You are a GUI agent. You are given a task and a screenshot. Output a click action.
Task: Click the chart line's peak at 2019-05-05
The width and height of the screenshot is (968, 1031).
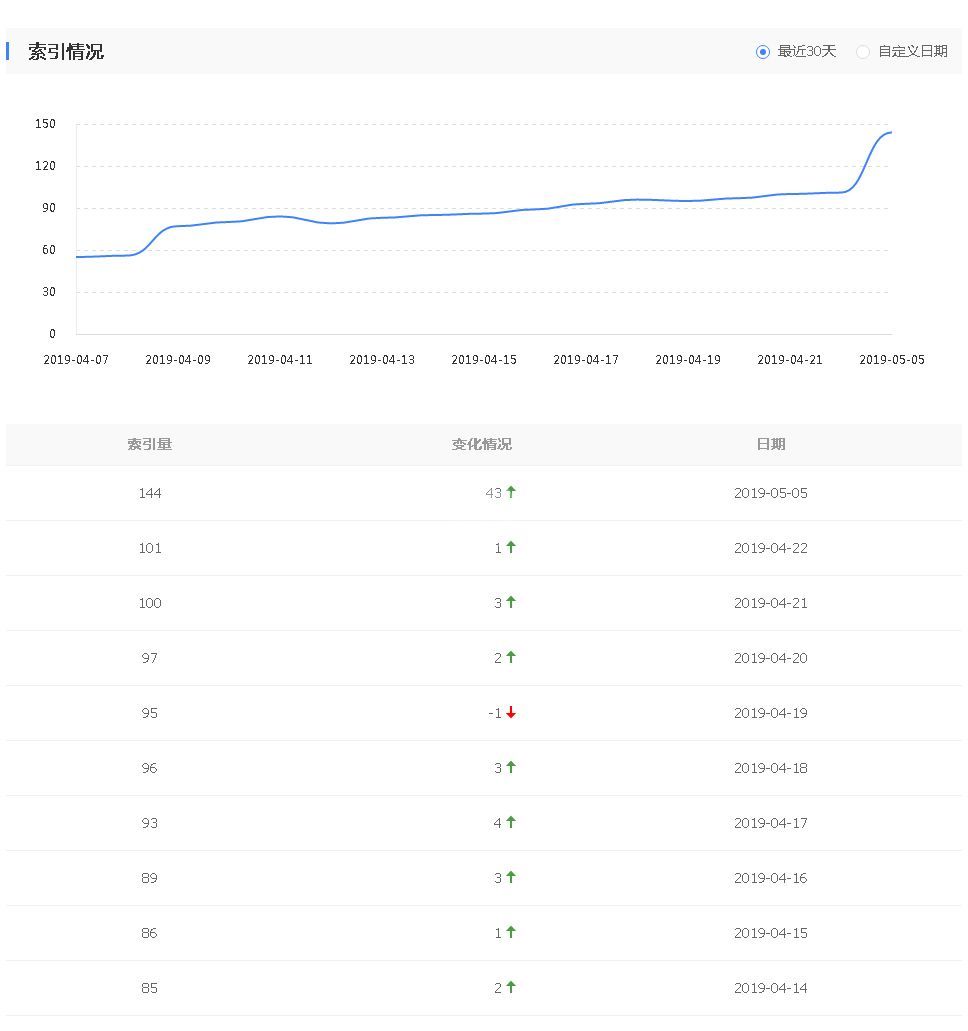891,133
